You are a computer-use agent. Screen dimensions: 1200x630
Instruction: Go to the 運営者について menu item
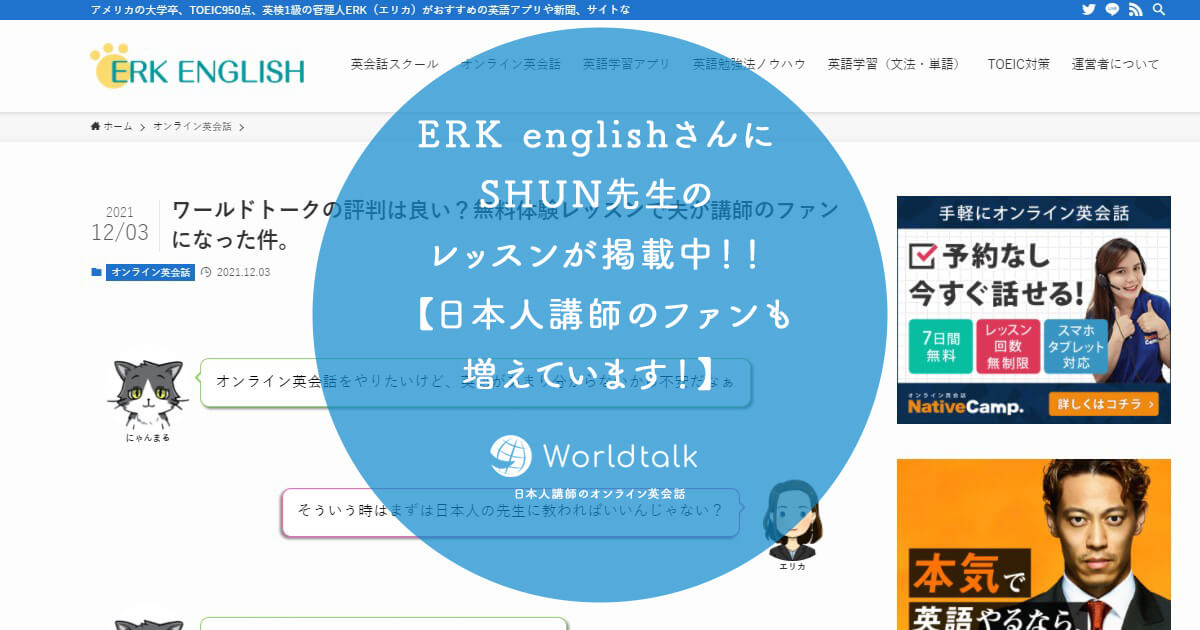click(x=1115, y=64)
